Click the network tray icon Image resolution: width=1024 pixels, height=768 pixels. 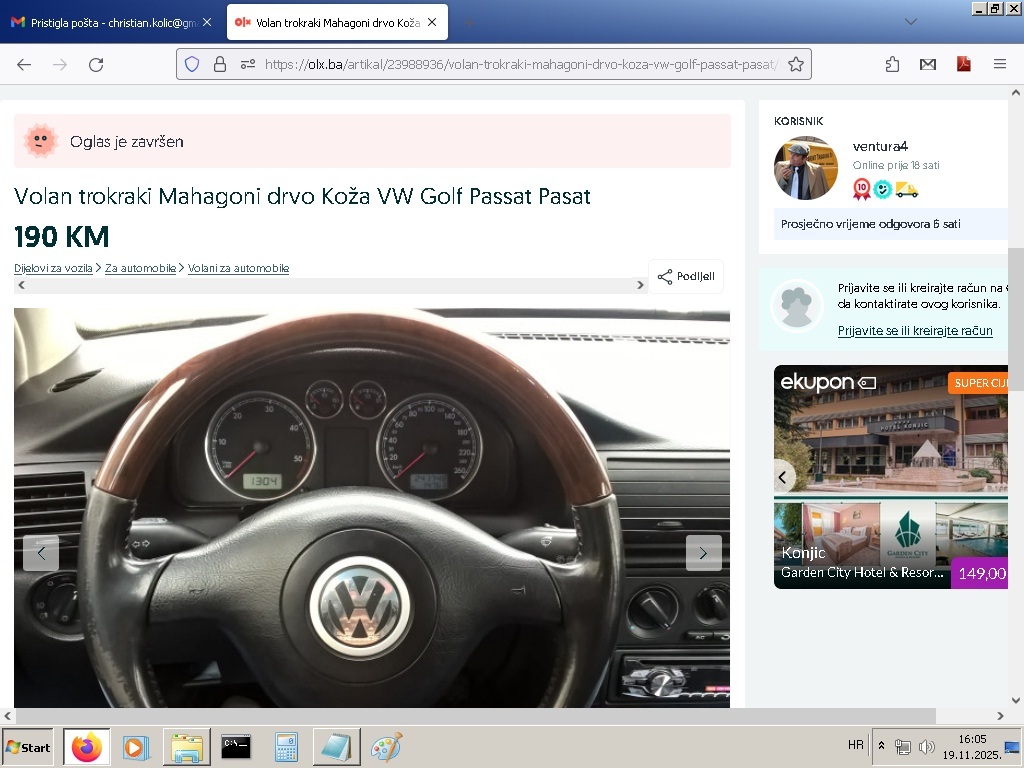pyautogui.click(x=903, y=746)
